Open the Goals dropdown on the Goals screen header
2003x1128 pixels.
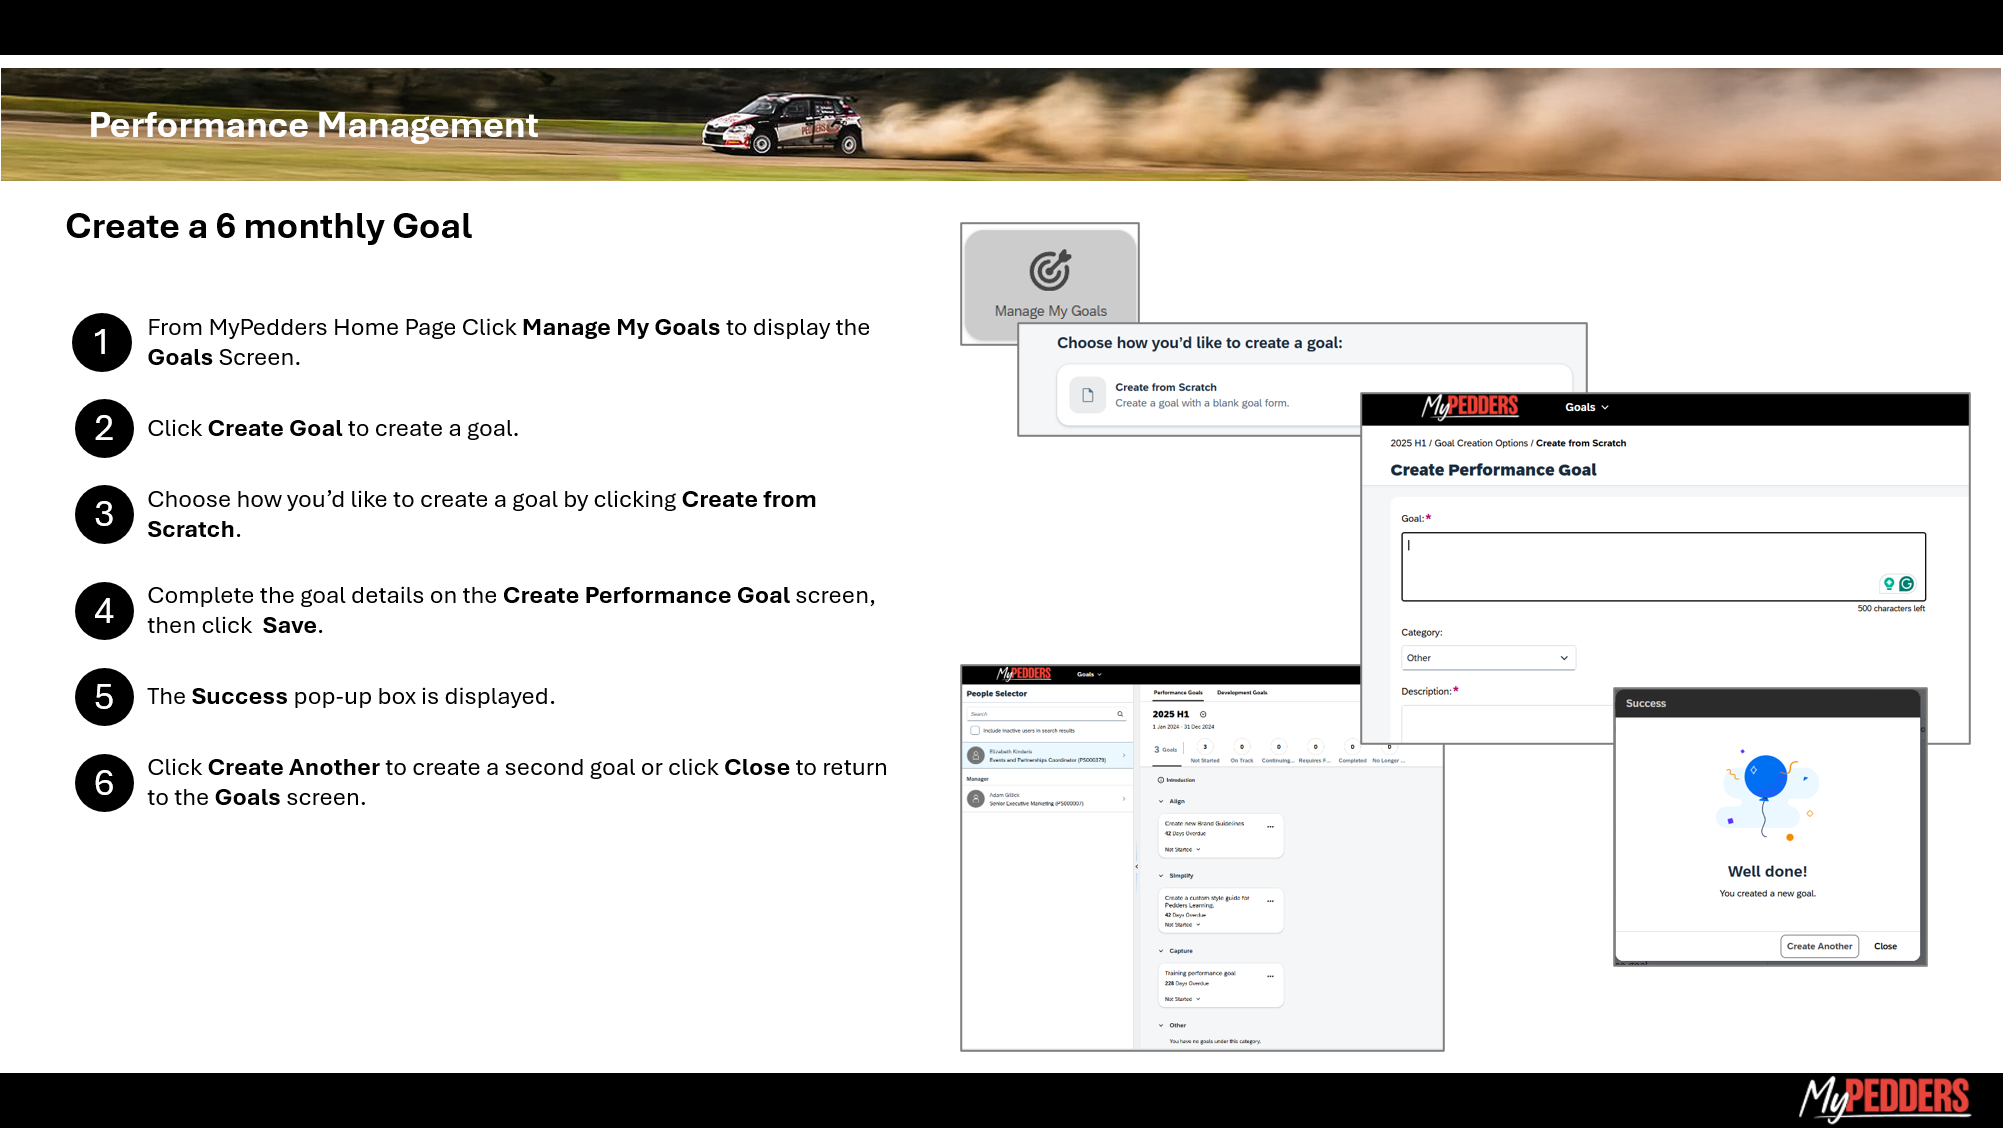coord(1089,674)
